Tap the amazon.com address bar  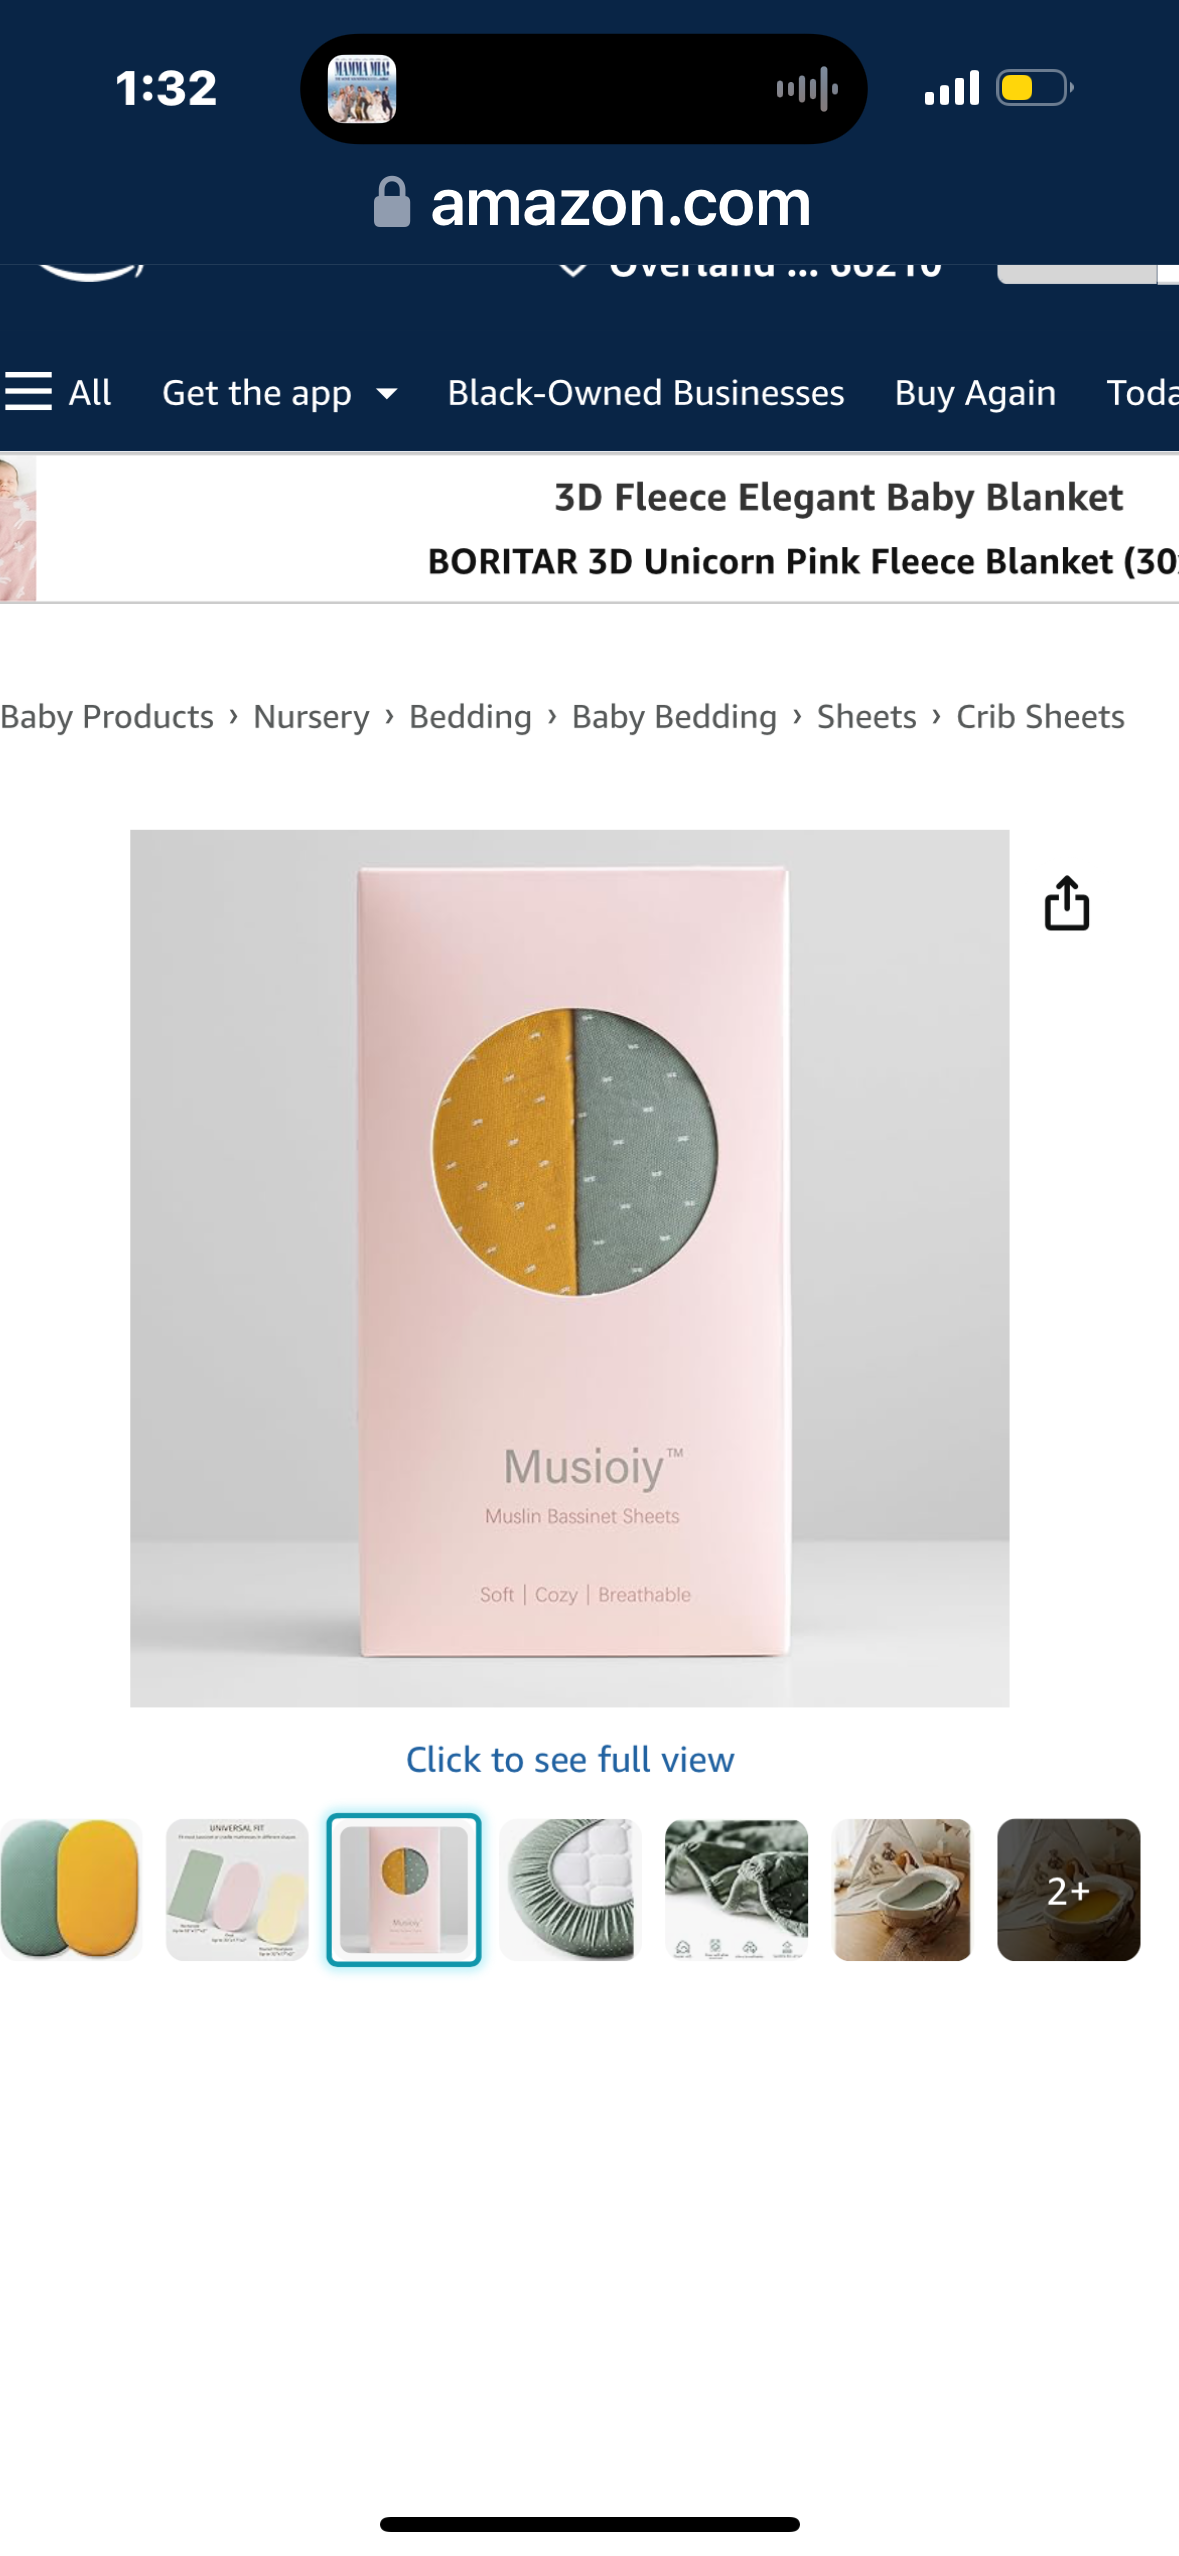pyautogui.click(x=590, y=203)
